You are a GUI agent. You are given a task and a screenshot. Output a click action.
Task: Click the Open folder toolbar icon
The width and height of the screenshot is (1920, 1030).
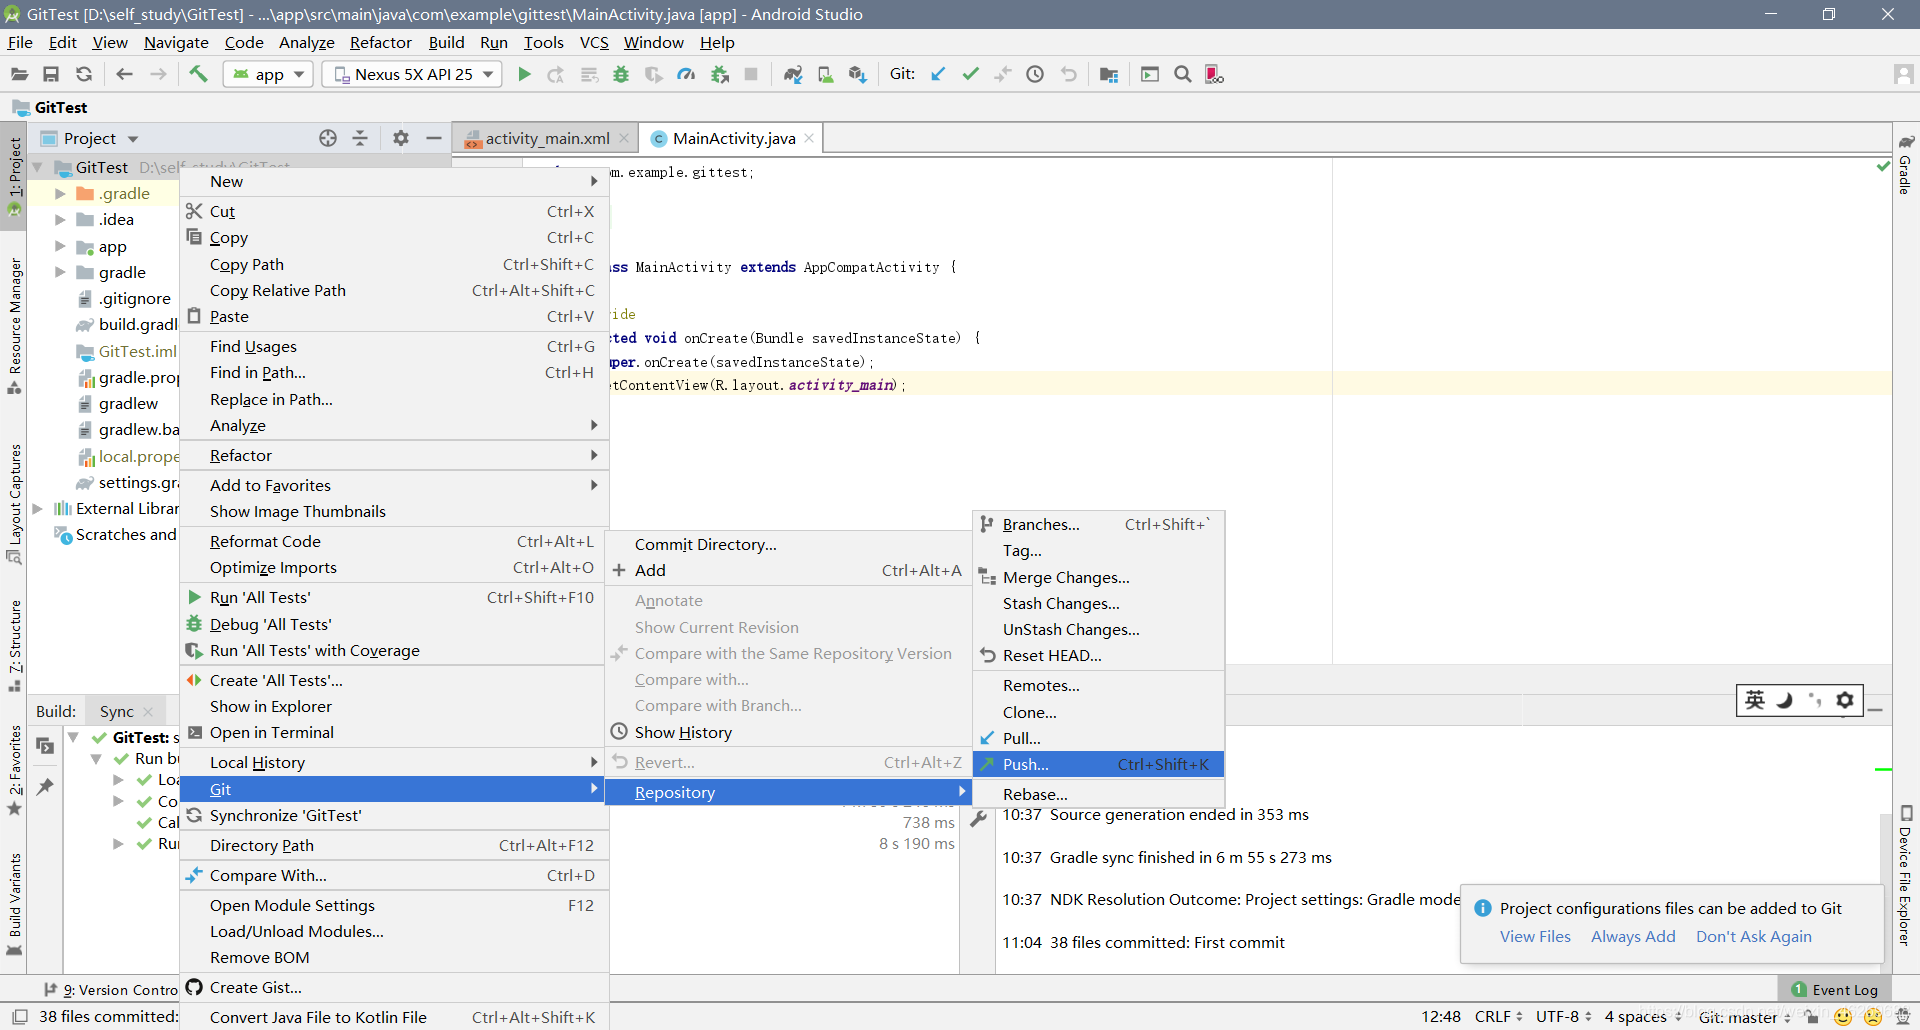coord(19,74)
